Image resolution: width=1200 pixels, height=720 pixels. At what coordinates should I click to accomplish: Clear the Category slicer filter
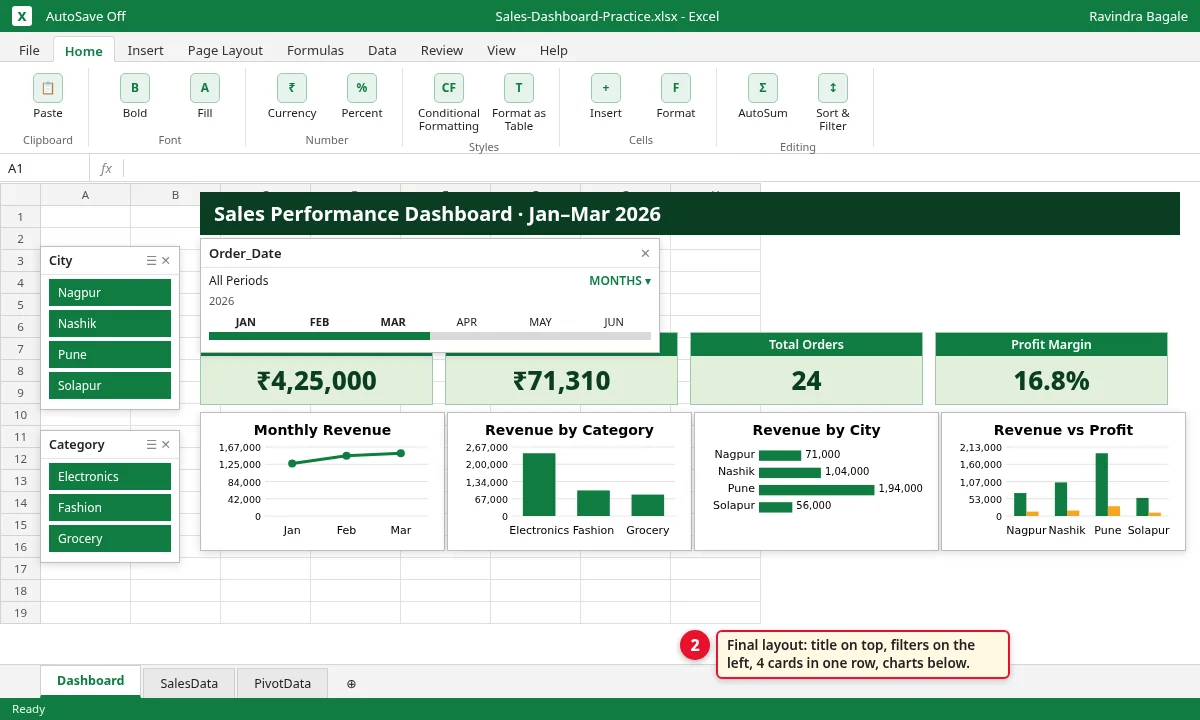[166, 445]
